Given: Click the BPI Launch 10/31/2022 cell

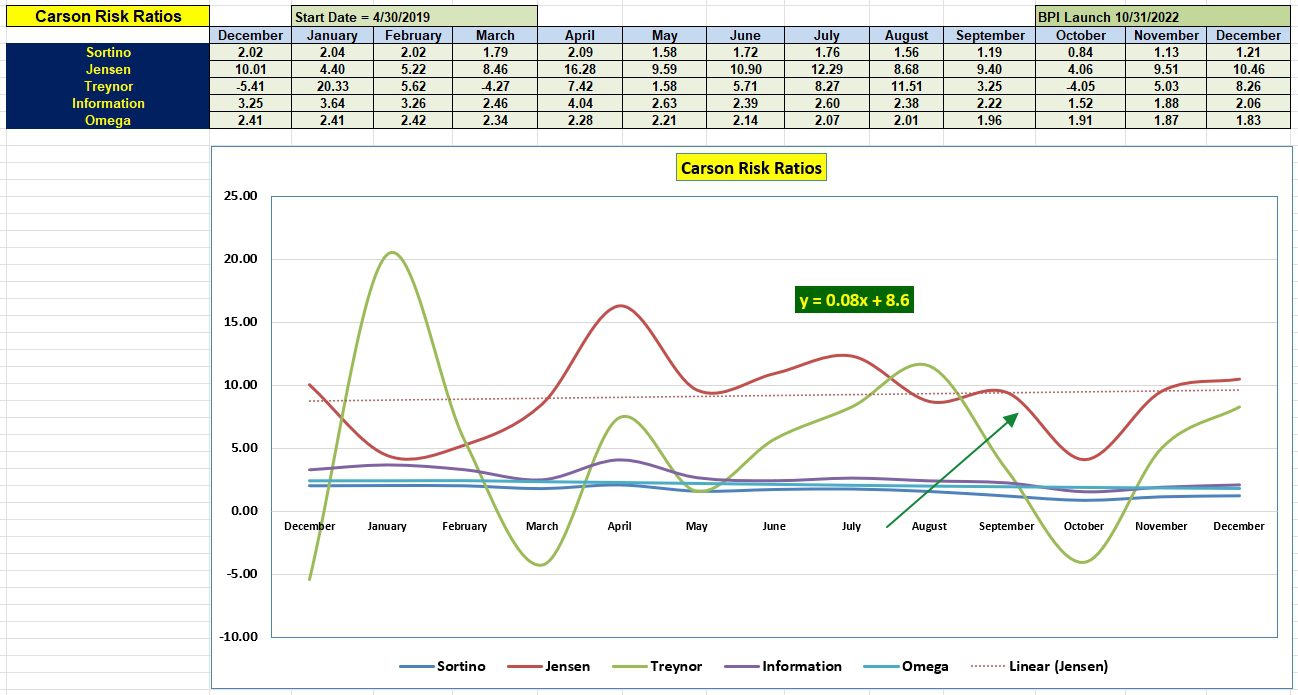Looking at the screenshot, I should point(1162,17).
